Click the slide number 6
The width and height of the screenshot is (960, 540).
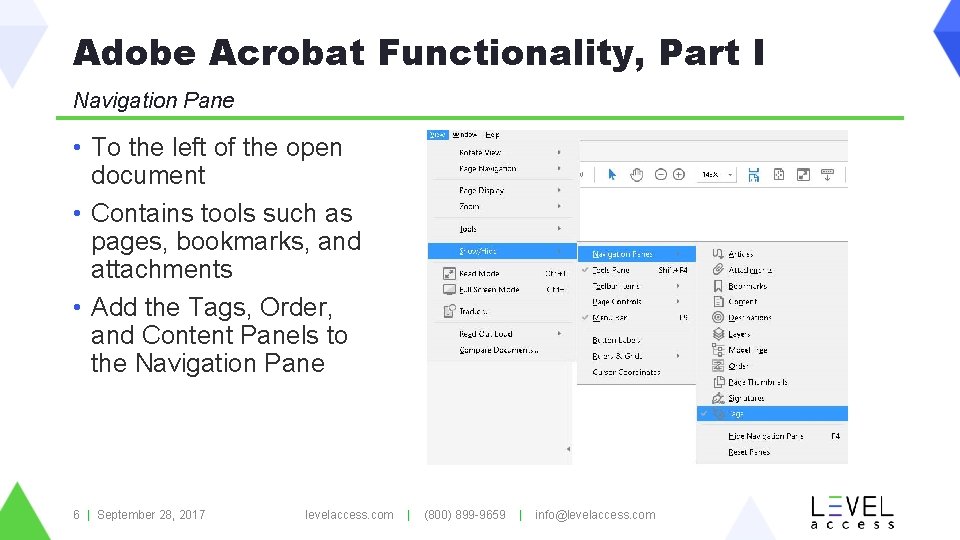[x=77, y=515]
